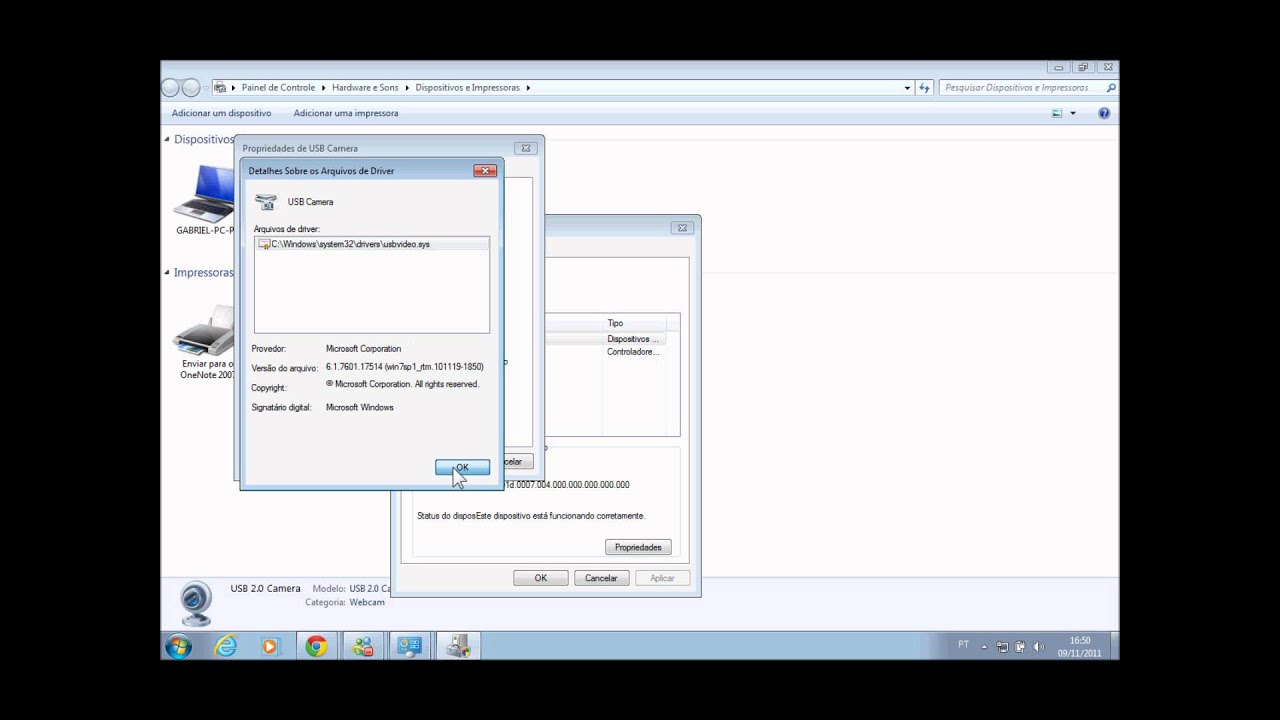Click the volume speaker tray icon

[x=1037, y=646]
